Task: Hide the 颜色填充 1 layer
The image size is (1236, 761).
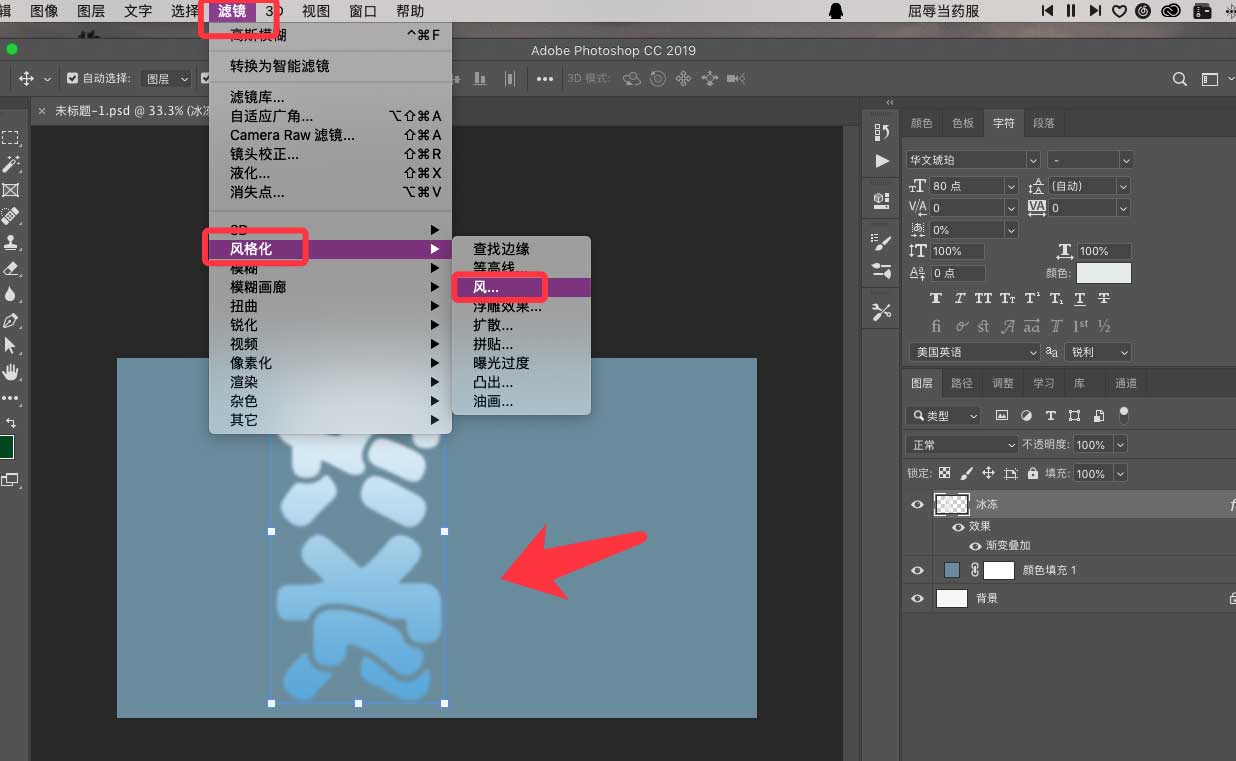Action: [x=917, y=569]
